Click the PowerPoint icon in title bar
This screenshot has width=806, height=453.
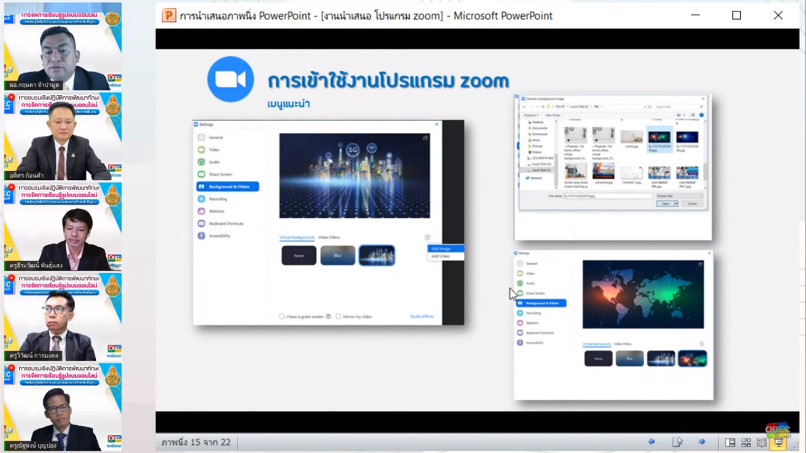point(169,15)
